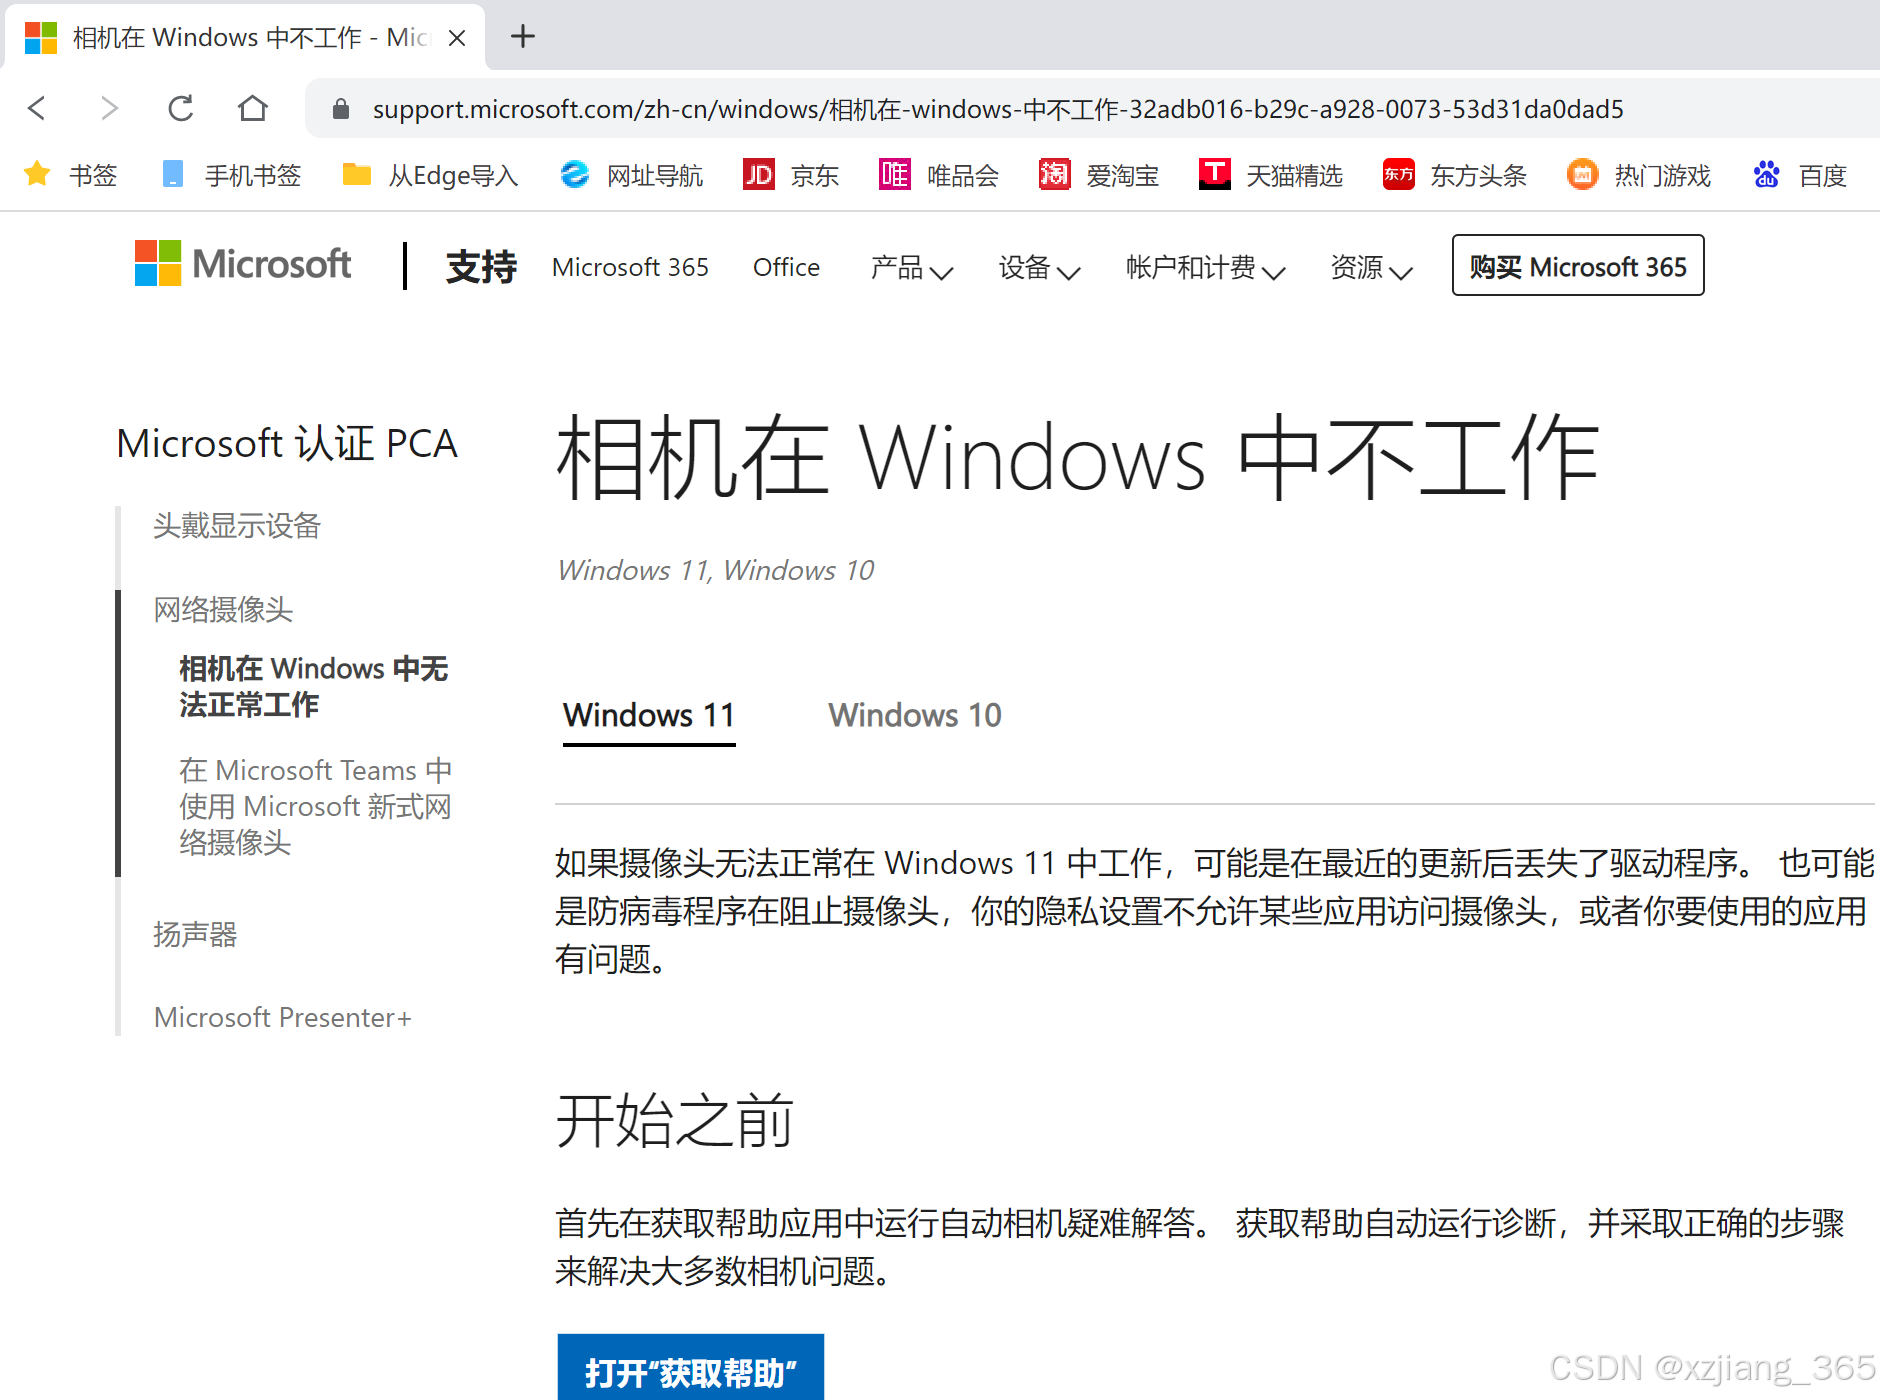The height and width of the screenshot is (1400, 1880).
Task: Open the 网址导航 bookmark
Action: tap(632, 175)
